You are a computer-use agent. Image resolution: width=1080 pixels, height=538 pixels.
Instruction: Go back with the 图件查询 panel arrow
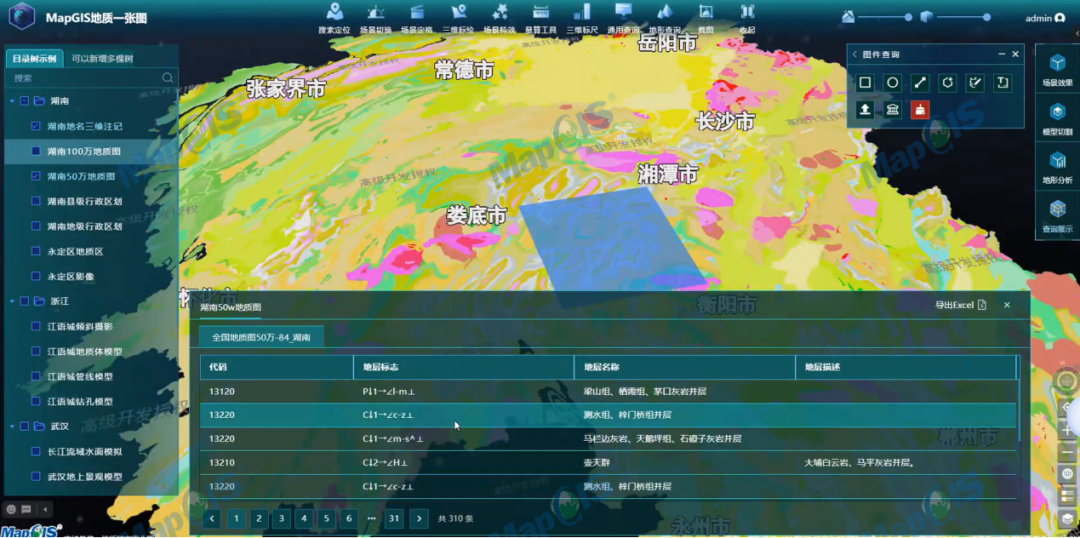[x=855, y=54]
